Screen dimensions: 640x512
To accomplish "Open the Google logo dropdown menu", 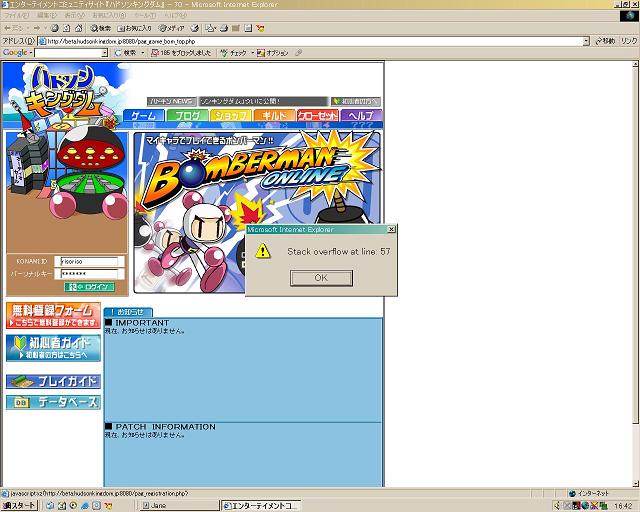I will click(x=18, y=53).
